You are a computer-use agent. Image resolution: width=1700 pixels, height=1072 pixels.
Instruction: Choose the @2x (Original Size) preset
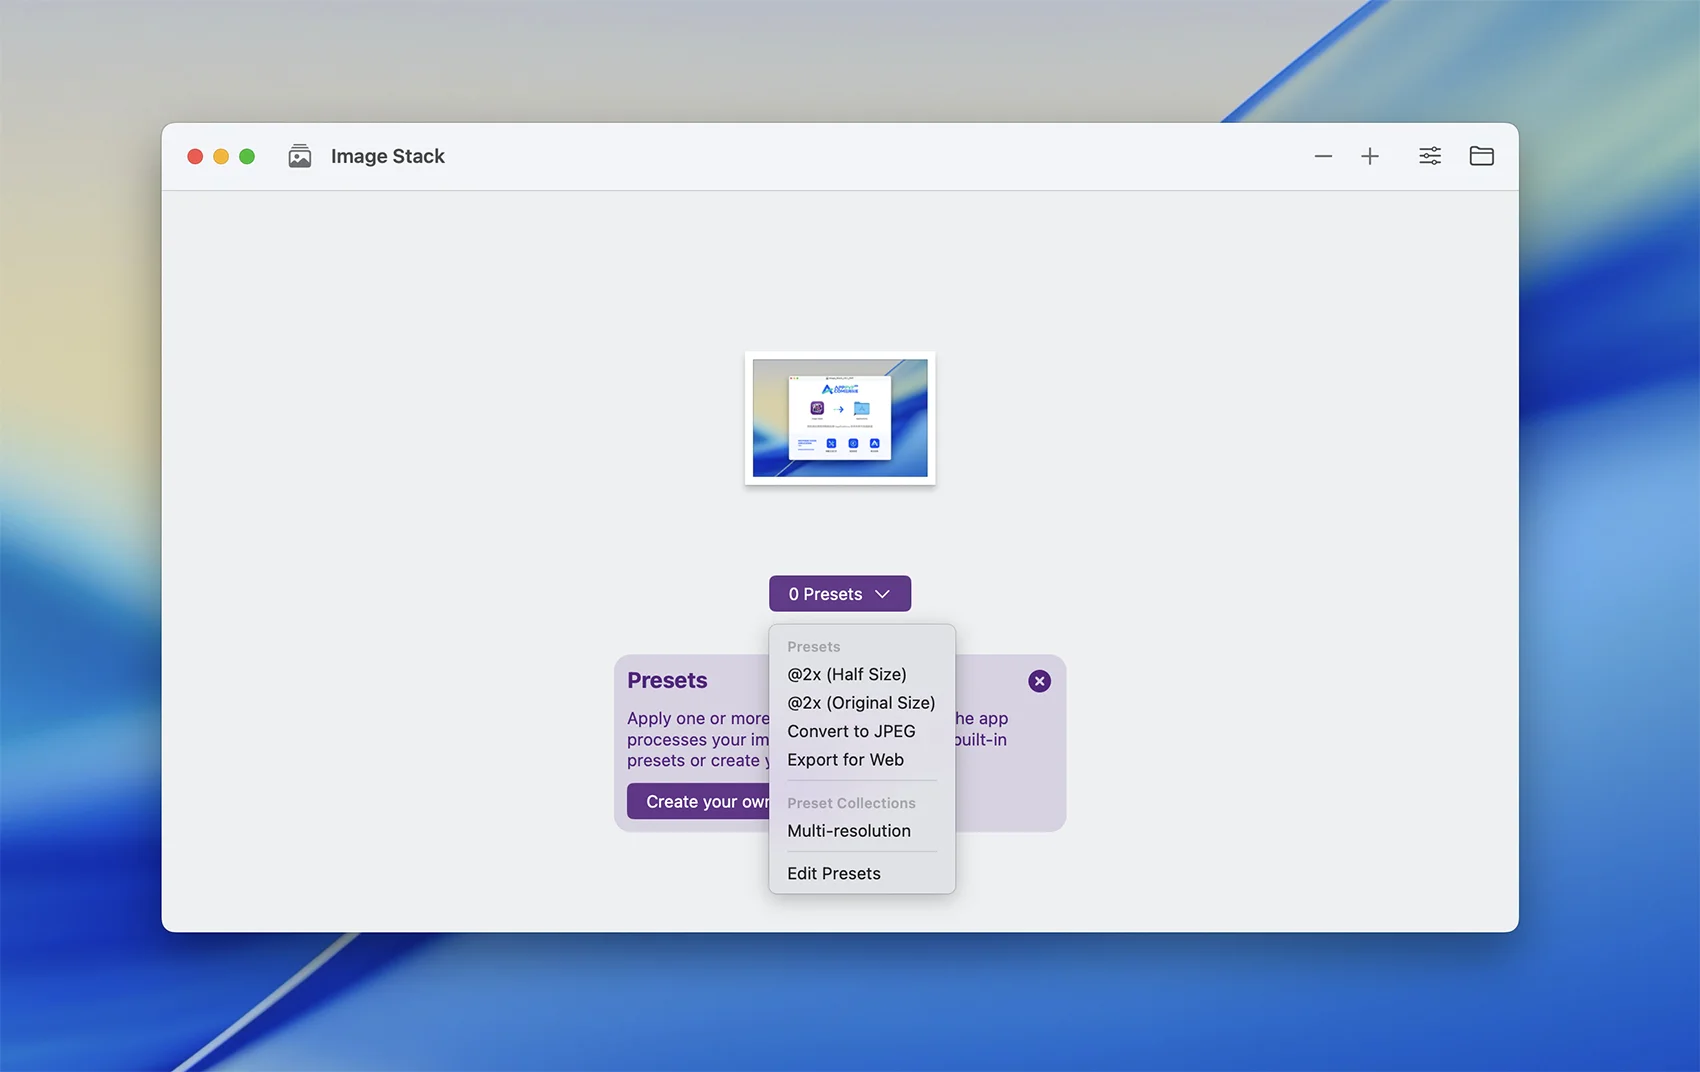[x=860, y=703]
